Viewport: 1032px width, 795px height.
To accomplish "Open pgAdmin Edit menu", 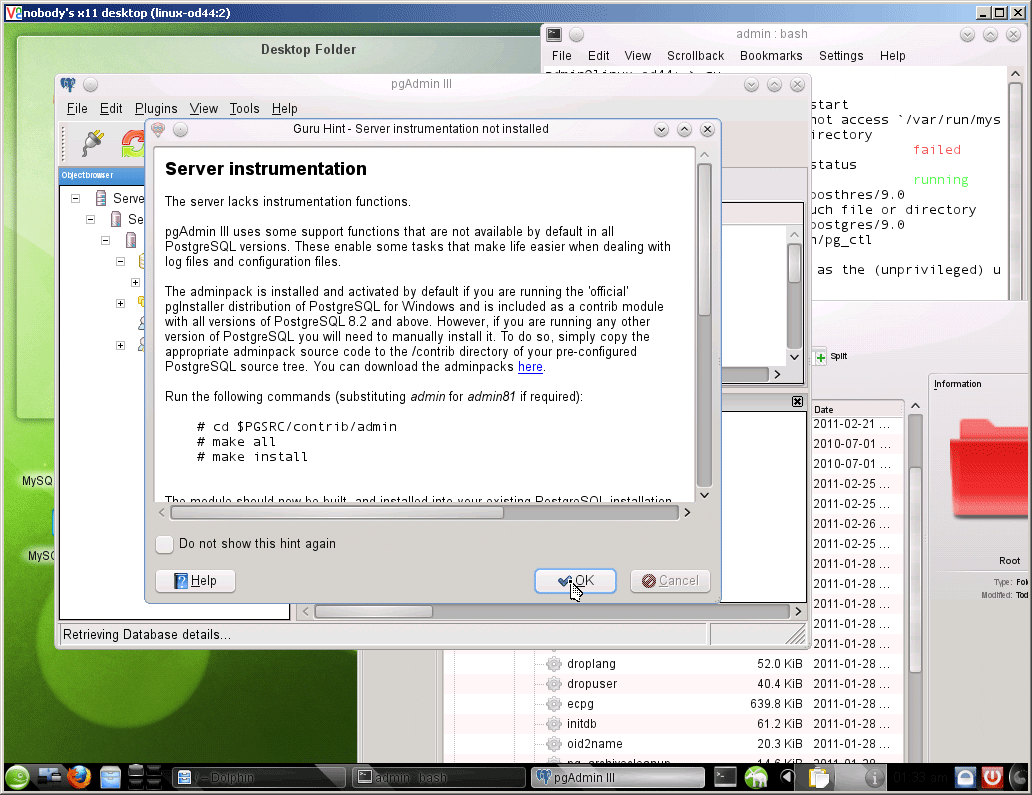I will coord(111,109).
